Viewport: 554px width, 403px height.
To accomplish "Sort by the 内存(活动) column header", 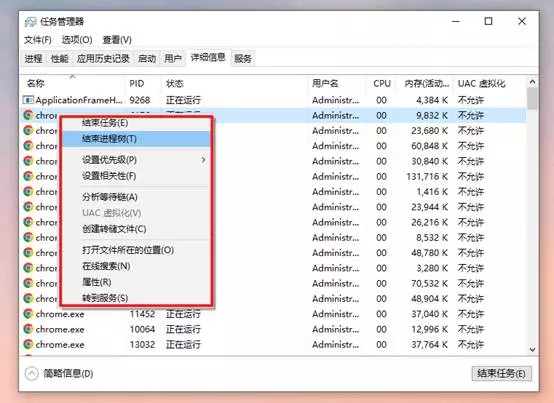I will 426,84.
